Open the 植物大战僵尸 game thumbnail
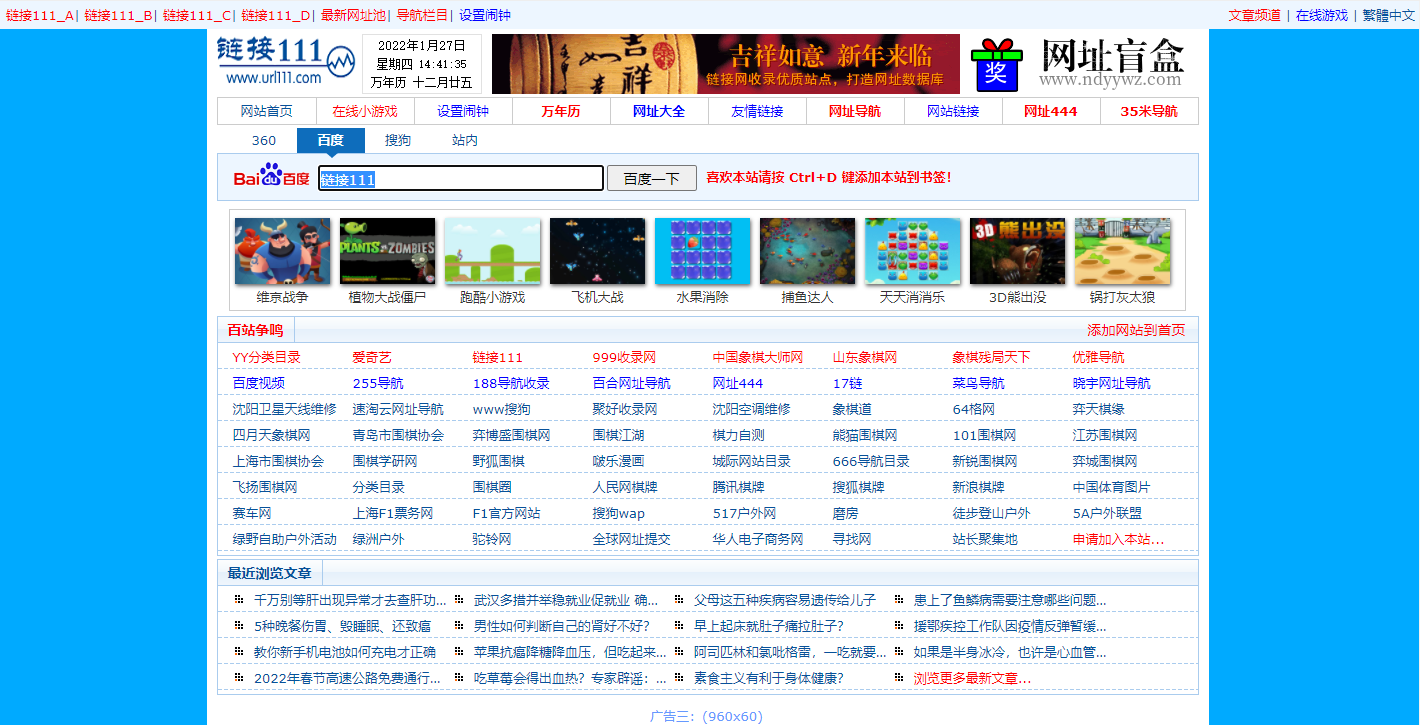This screenshot has width=1420, height=725. coord(388,251)
